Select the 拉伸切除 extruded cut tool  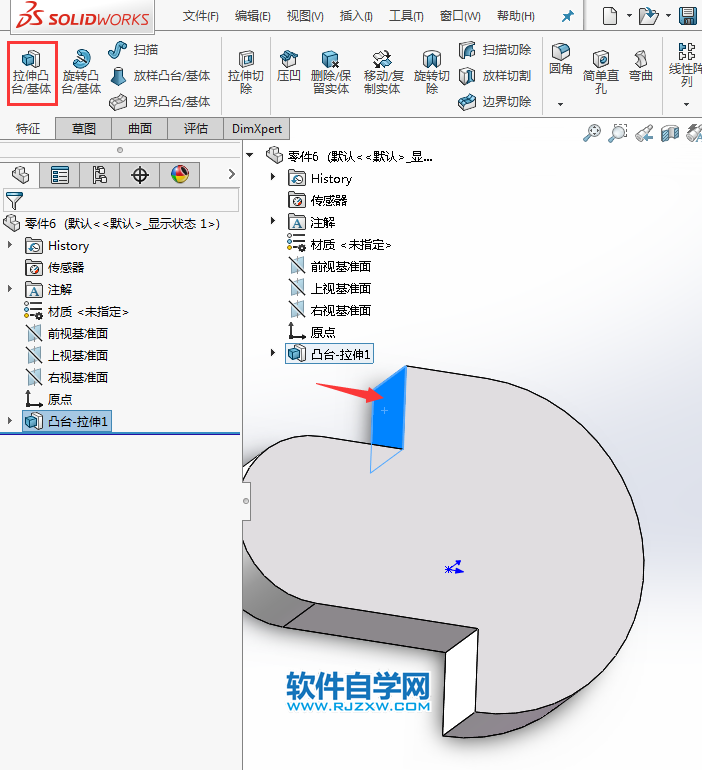(x=246, y=73)
